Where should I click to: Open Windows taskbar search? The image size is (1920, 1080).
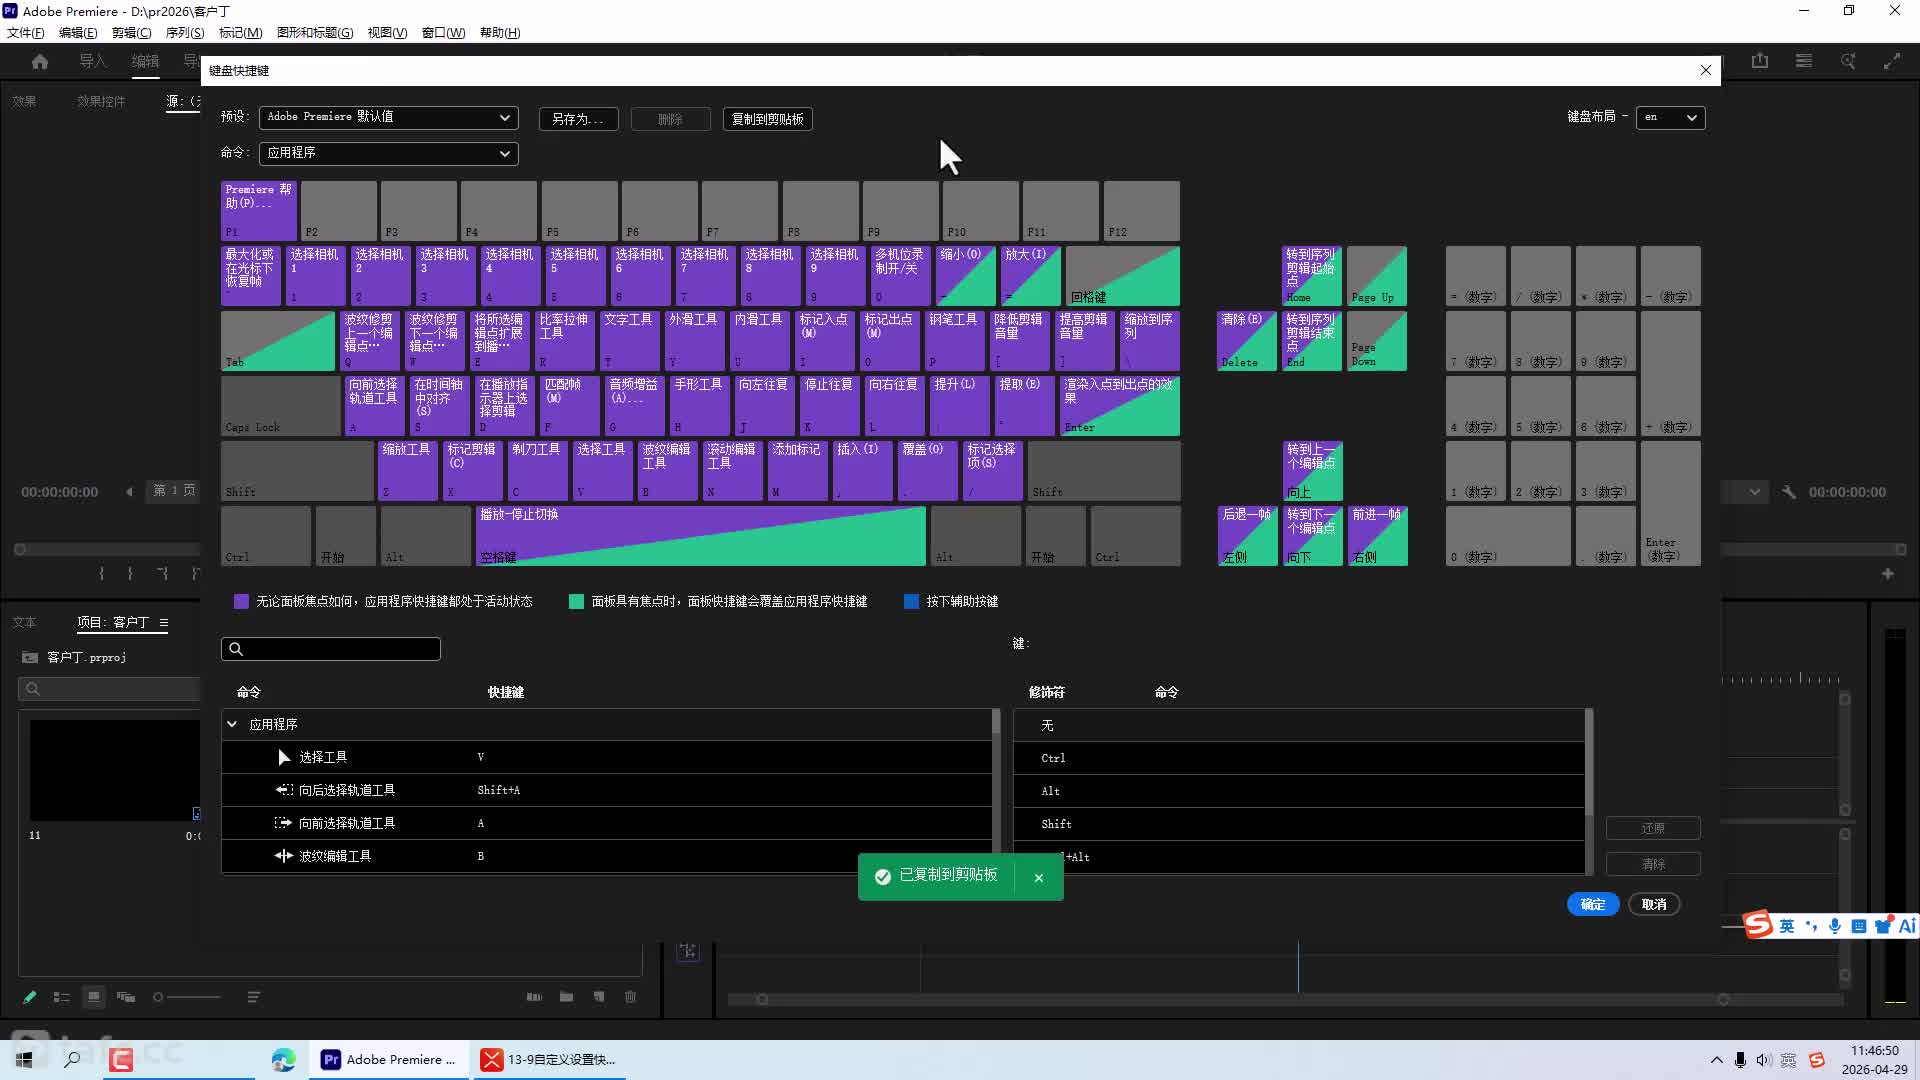click(72, 1060)
